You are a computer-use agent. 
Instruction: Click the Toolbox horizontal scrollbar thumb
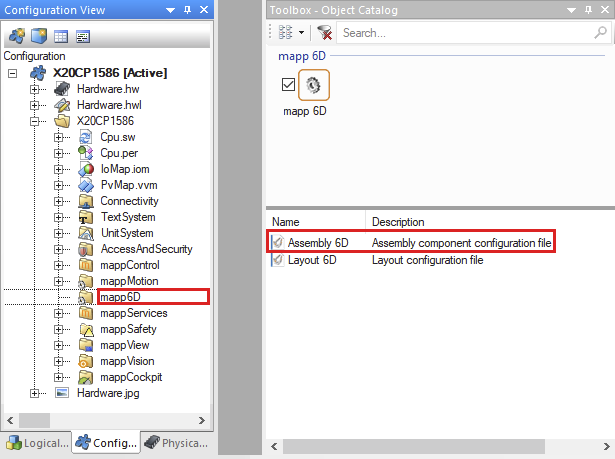414,446
